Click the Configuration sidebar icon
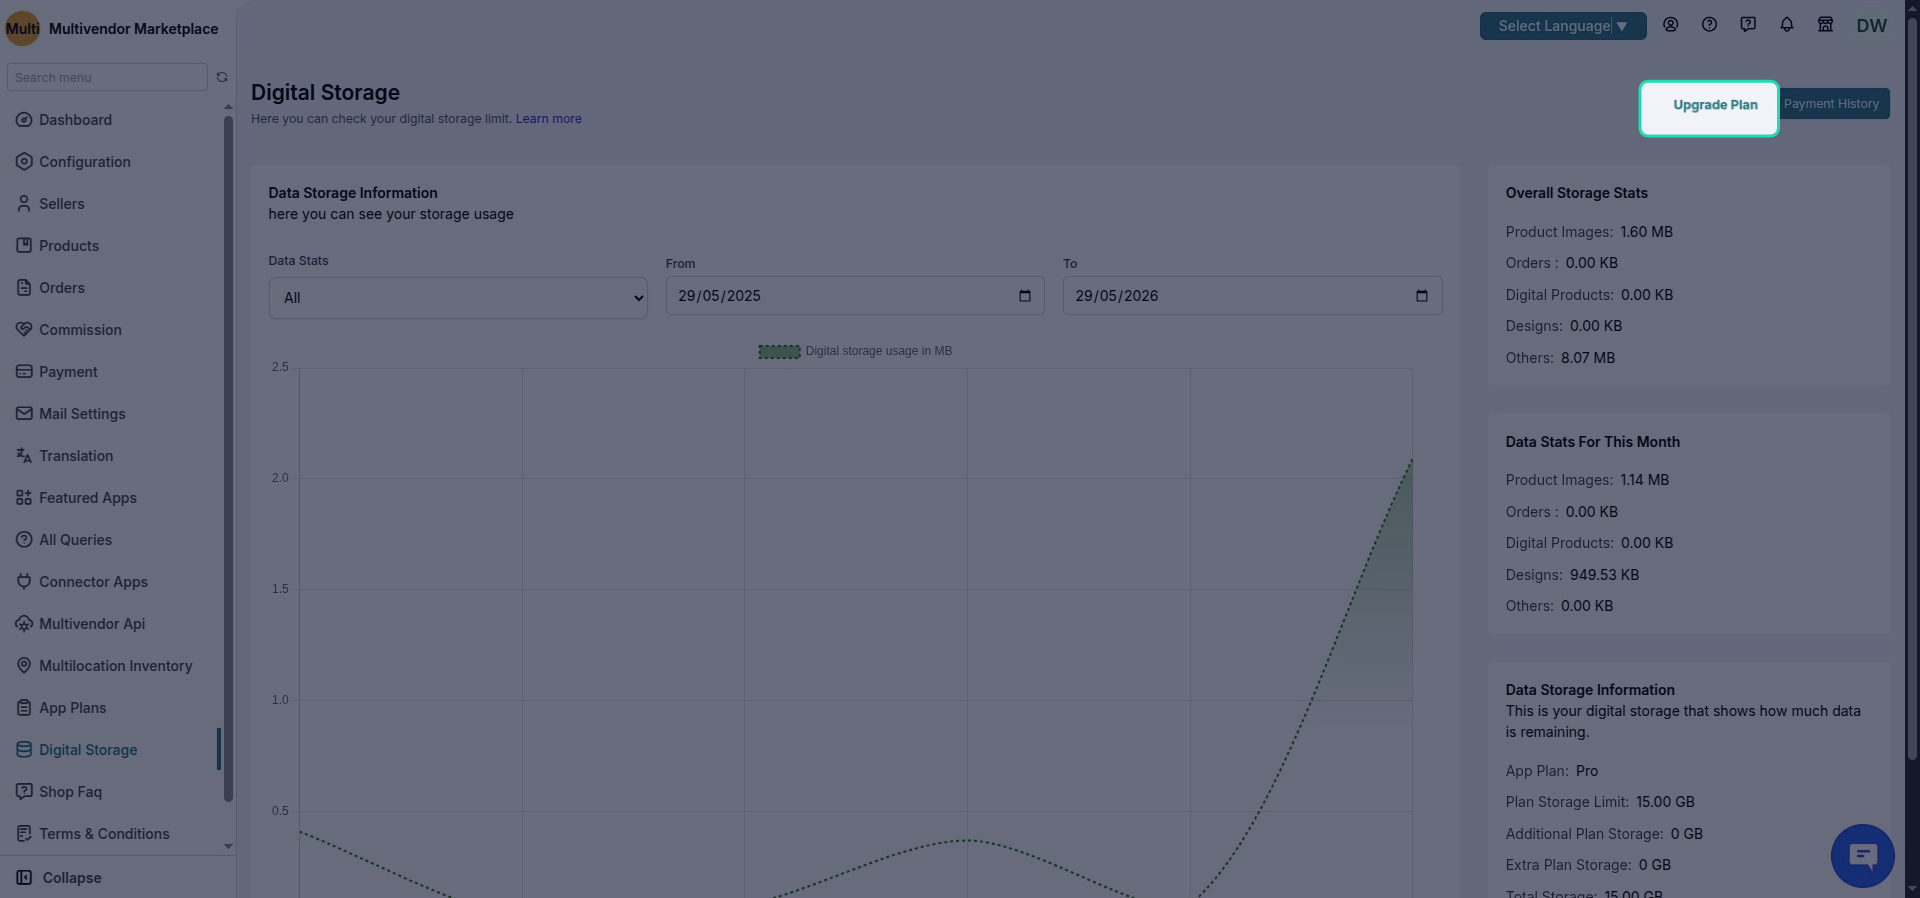The height and width of the screenshot is (898, 1920). click(24, 162)
